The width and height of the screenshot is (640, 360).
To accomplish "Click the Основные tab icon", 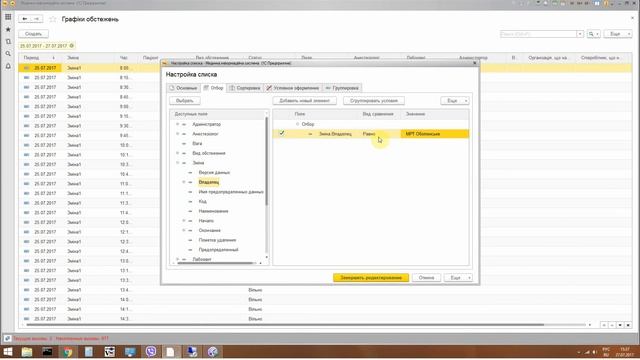I will click(x=172, y=88).
